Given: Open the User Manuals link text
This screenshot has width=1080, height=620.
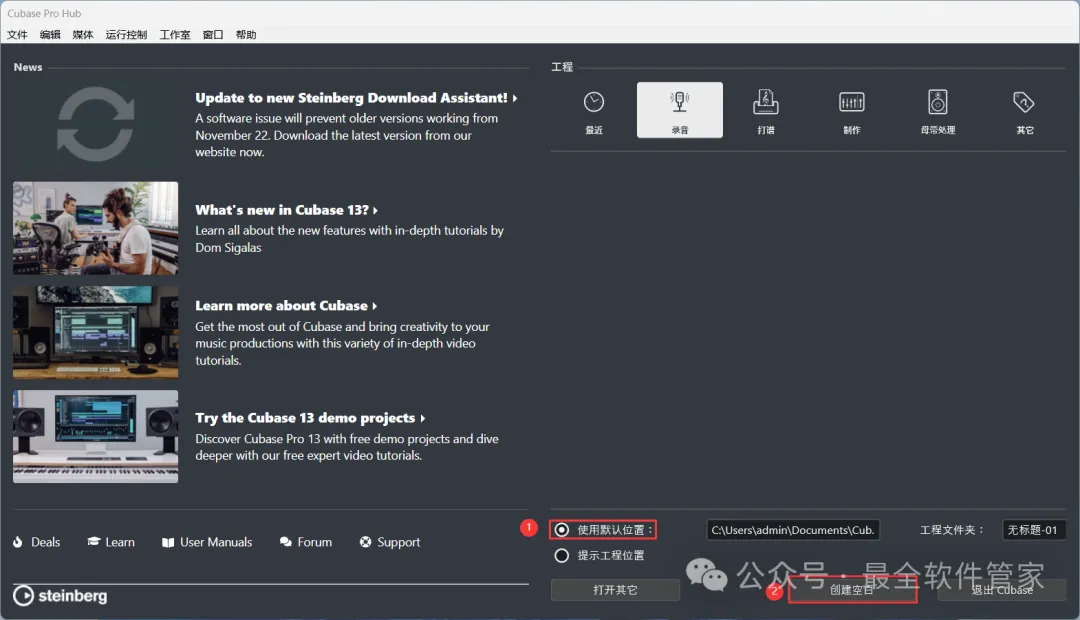Looking at the screenshot, I should pyautogui.click(x=216, y=542).
